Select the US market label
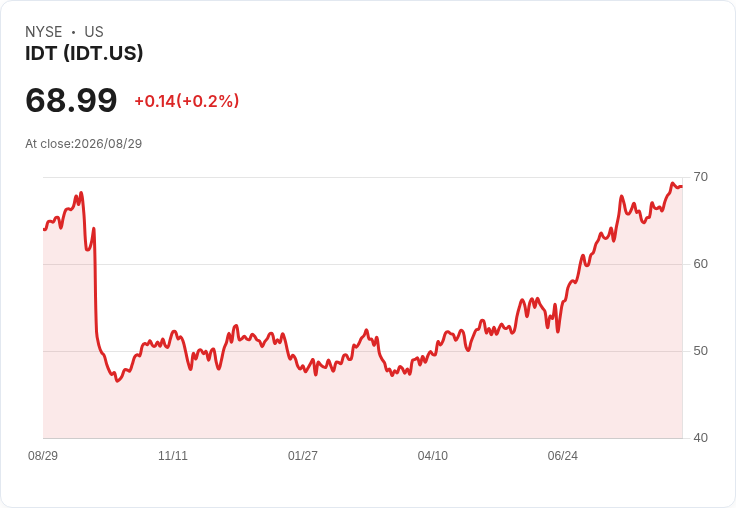The height and width of the screenshot is (508, 736). [94, 32]
